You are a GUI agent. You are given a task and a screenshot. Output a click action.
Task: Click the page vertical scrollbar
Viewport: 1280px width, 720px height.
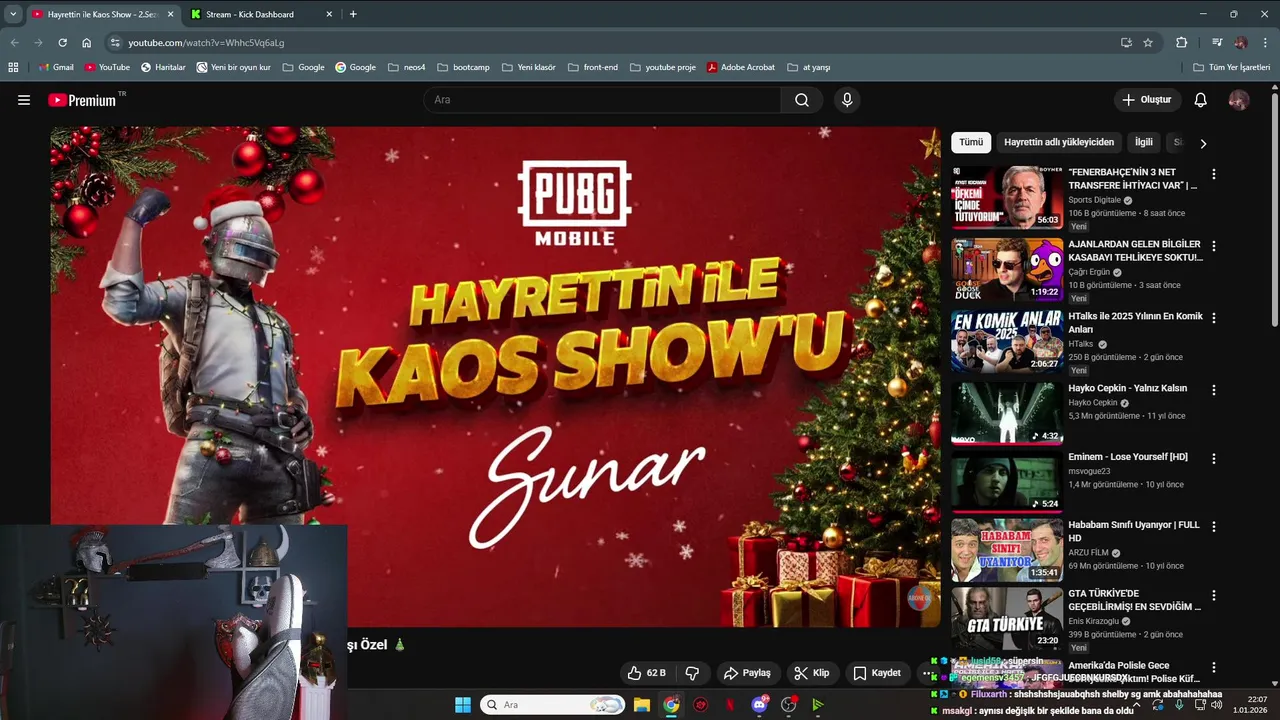click(x=1274, y=208)
